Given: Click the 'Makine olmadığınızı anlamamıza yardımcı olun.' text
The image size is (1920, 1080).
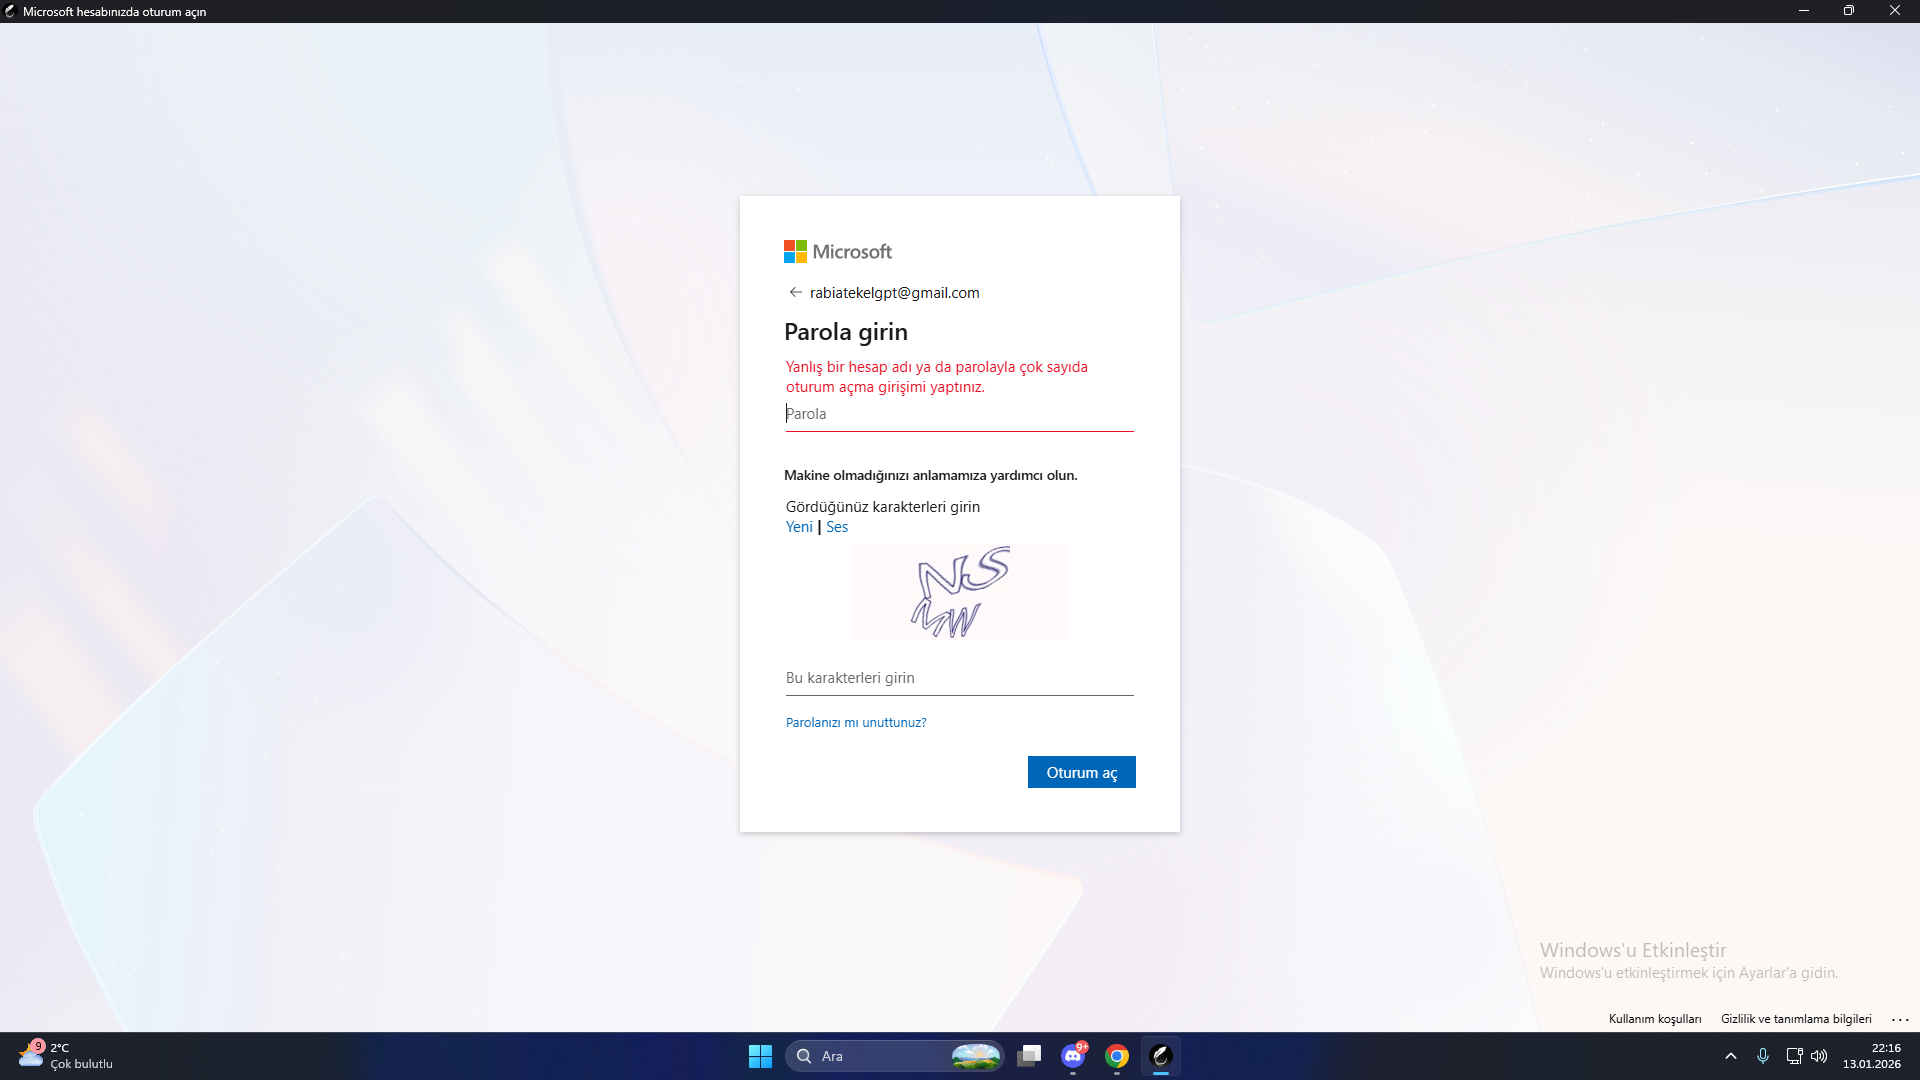Looking at the screenshot, I should click(x=931, y=475).
